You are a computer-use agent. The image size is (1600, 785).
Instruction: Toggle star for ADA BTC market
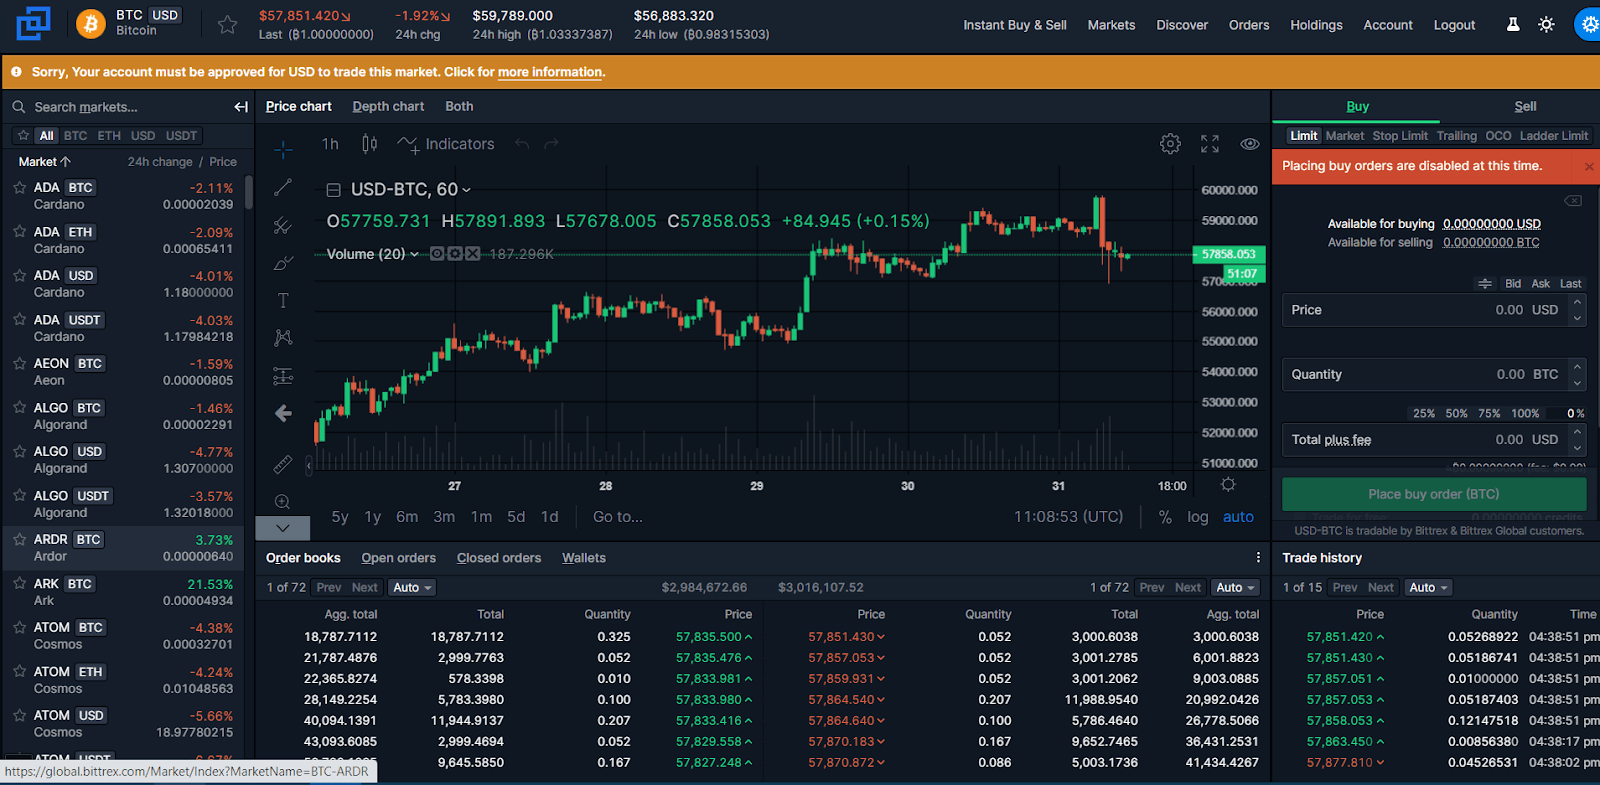19,187
